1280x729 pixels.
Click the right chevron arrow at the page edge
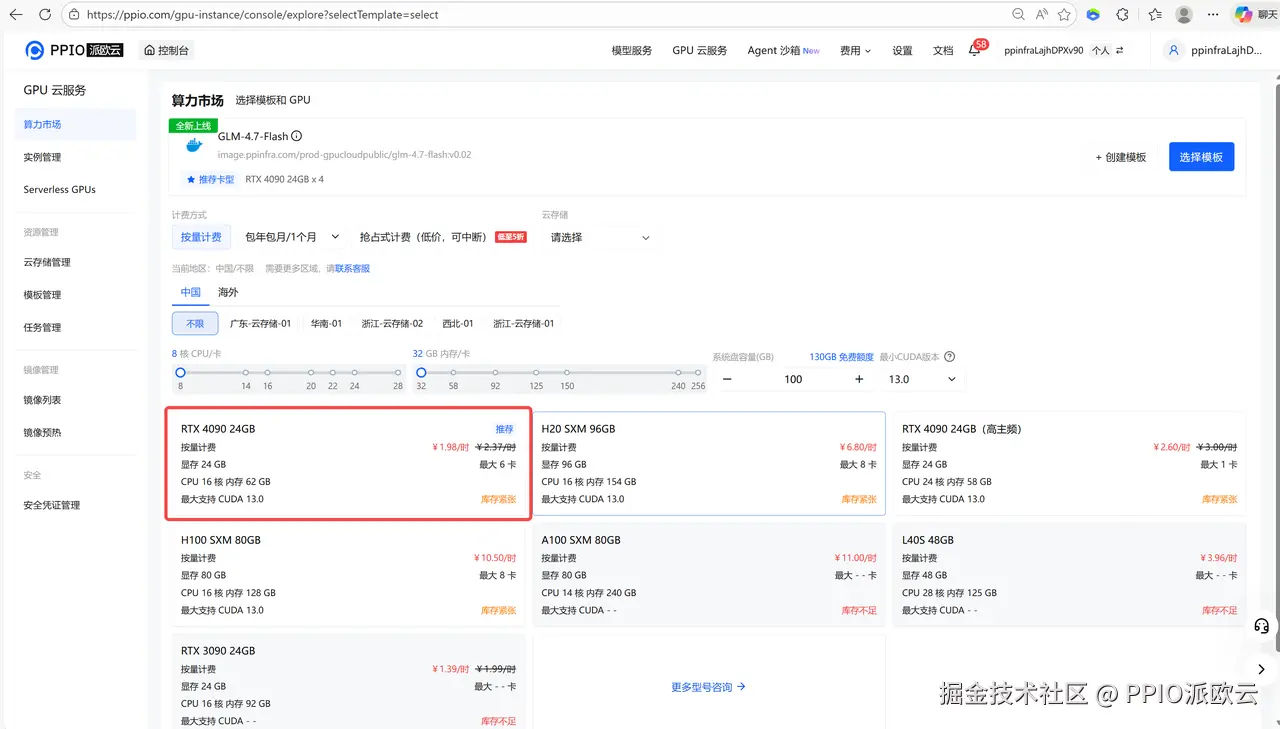click(x=1261, y=669)
